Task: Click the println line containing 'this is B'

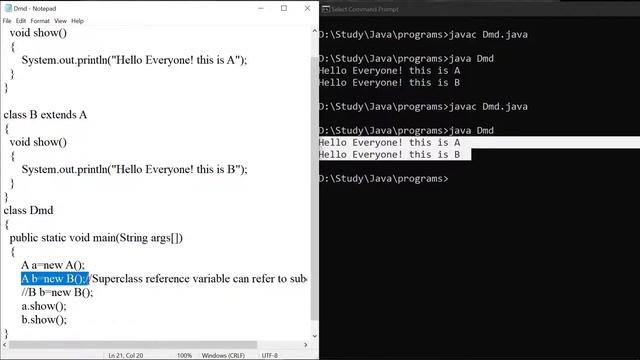Action: coord(134,169)
